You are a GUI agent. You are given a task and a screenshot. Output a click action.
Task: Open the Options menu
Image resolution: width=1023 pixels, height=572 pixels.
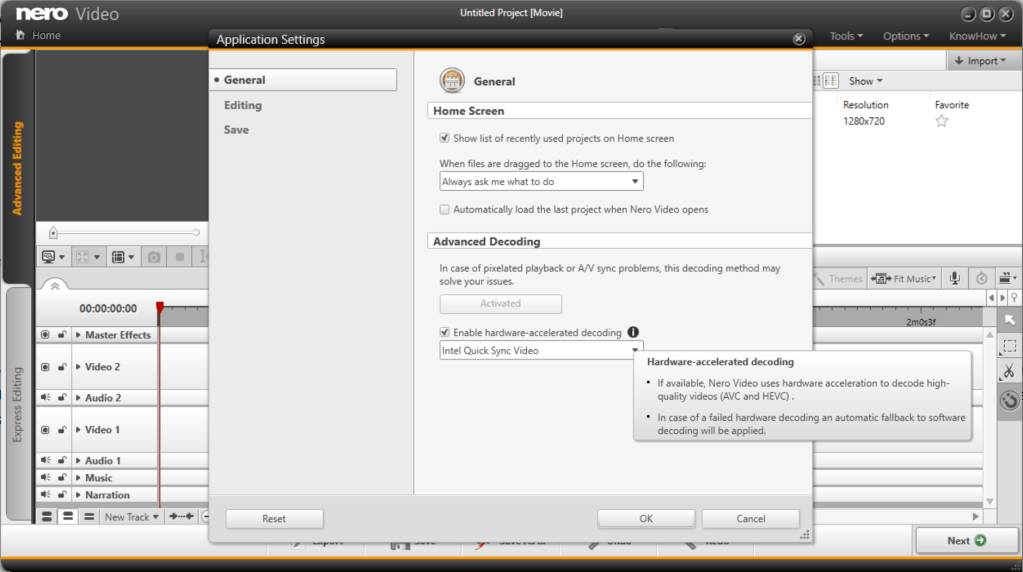click(x=905, y=36)
